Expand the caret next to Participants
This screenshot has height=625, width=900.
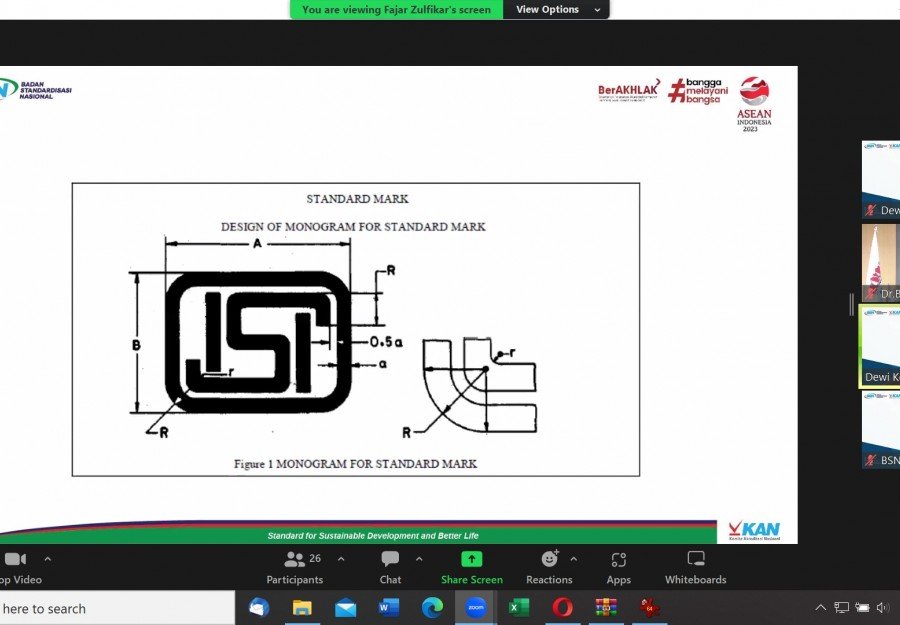(x=341, y=559)
